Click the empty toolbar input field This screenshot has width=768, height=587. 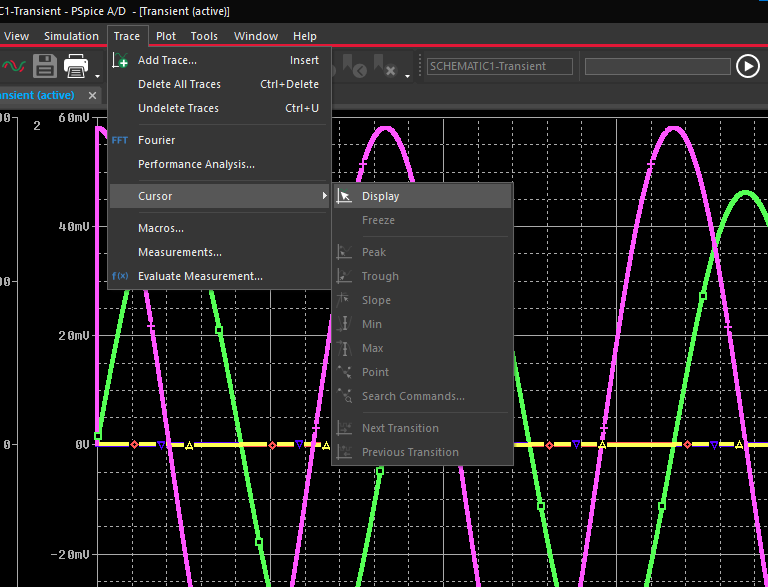click(x=657, y=66)
